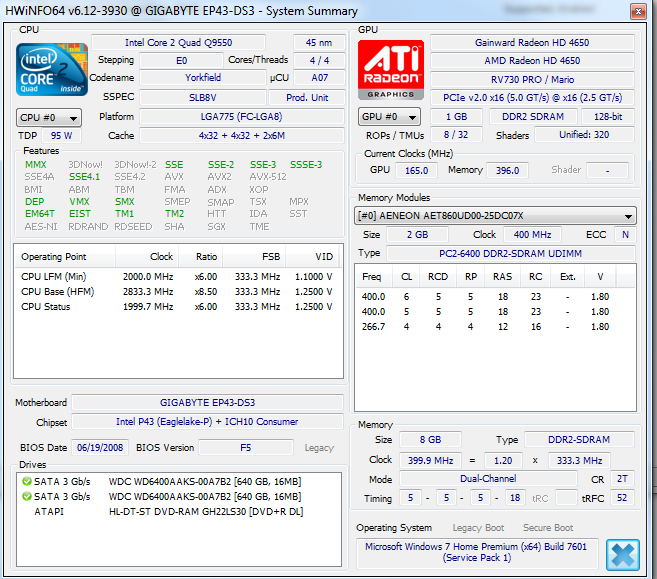Select the CPU LFM (Min) row
Screen dimensions: 657x579
pyautogui.click(x=178, y=277)
